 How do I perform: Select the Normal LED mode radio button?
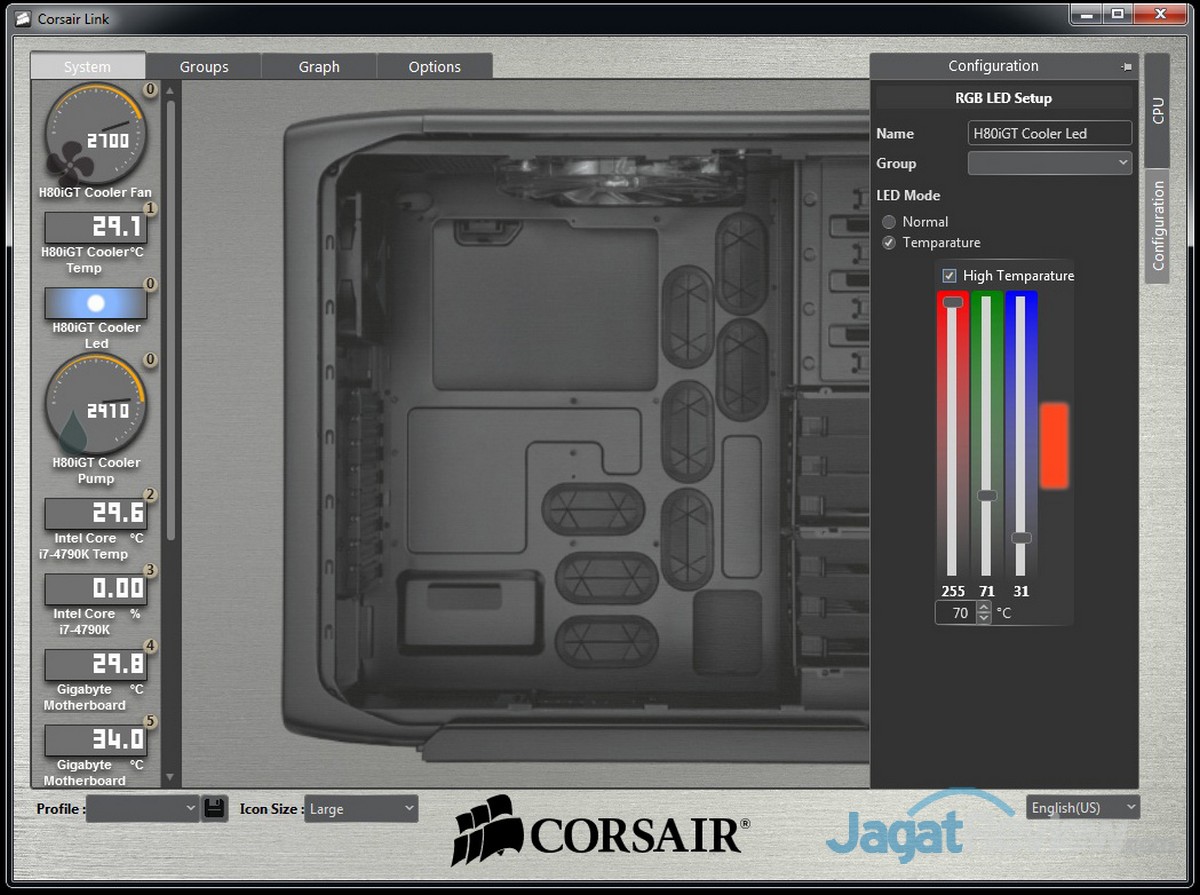888,222
